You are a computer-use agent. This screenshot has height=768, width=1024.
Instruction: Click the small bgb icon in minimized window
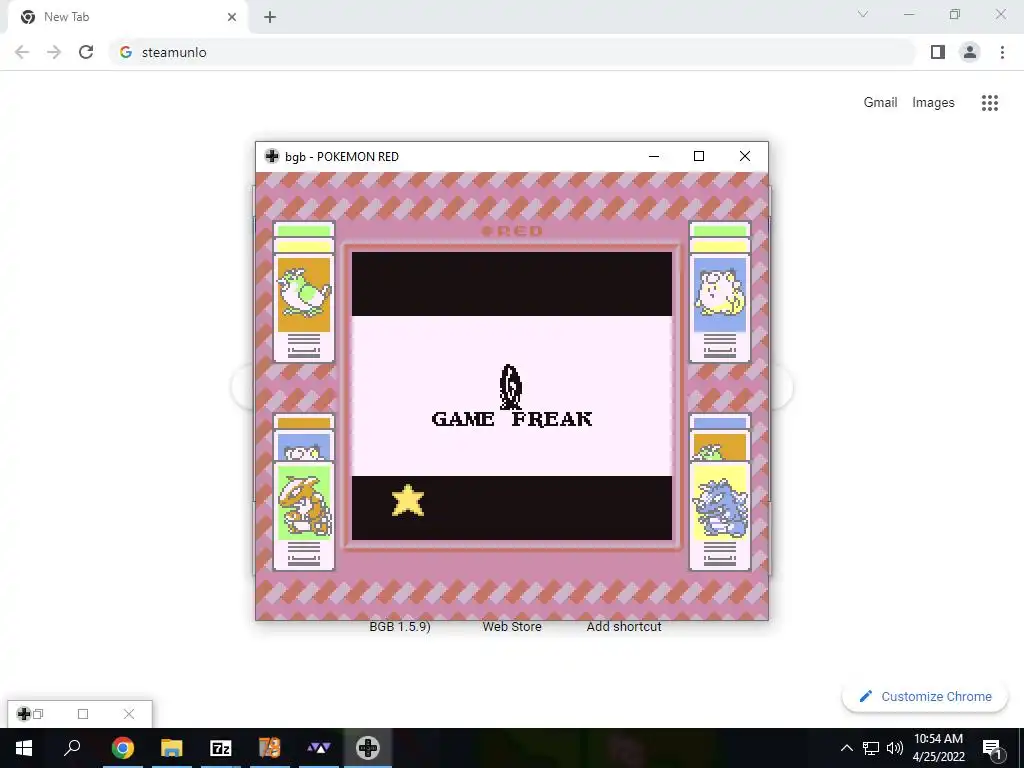[24, 714]
